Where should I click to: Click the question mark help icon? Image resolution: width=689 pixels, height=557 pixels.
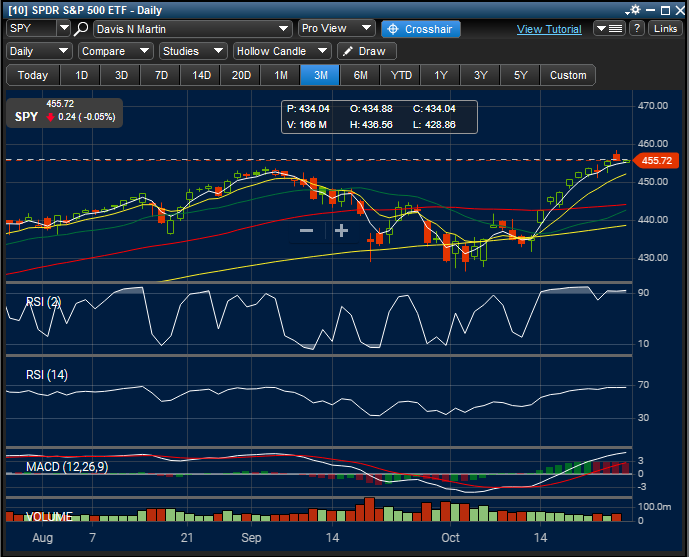click(636, 29)
